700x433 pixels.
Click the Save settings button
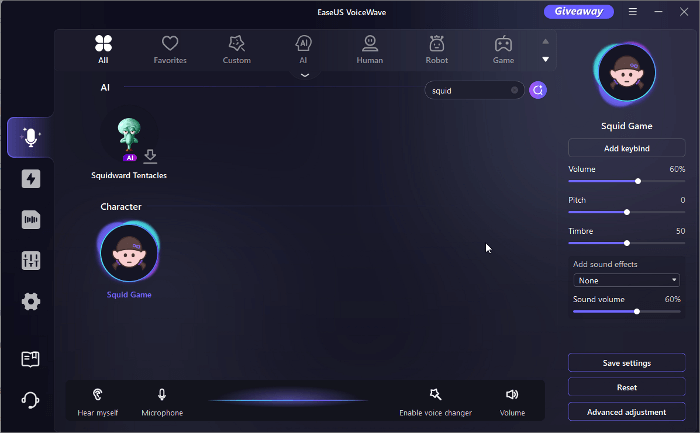(x=626, y=362)
